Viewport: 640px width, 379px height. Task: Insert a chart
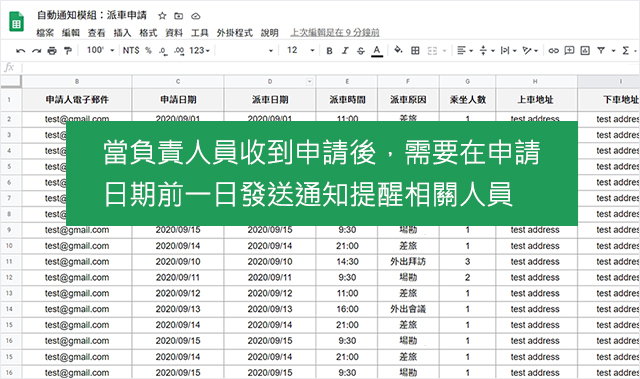pyautogui.click(x=585, y=50)
